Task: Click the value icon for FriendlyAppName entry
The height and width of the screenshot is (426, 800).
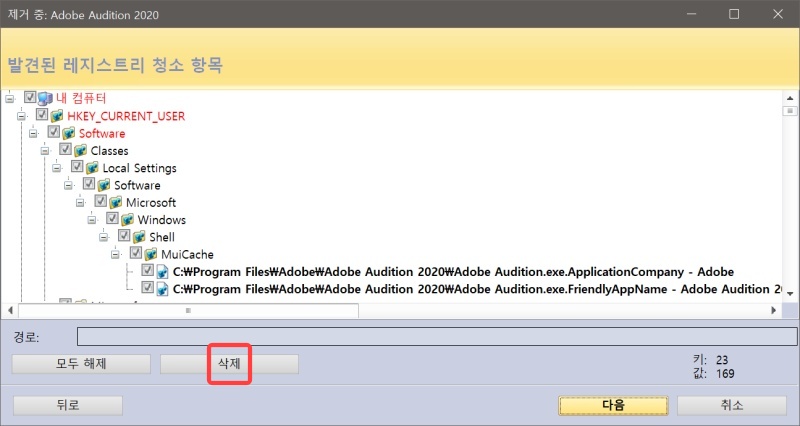Action: (x=163, y=289)
